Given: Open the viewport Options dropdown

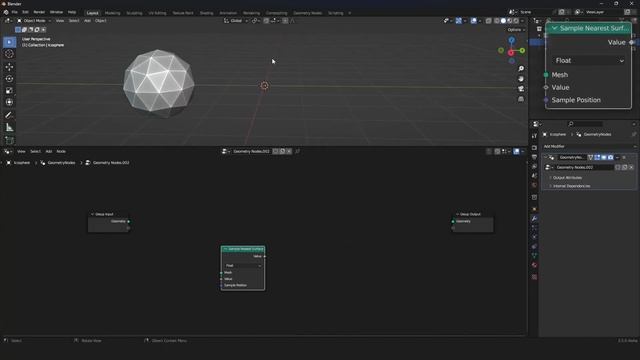Looking at the screenshot, I should [516, 30].
